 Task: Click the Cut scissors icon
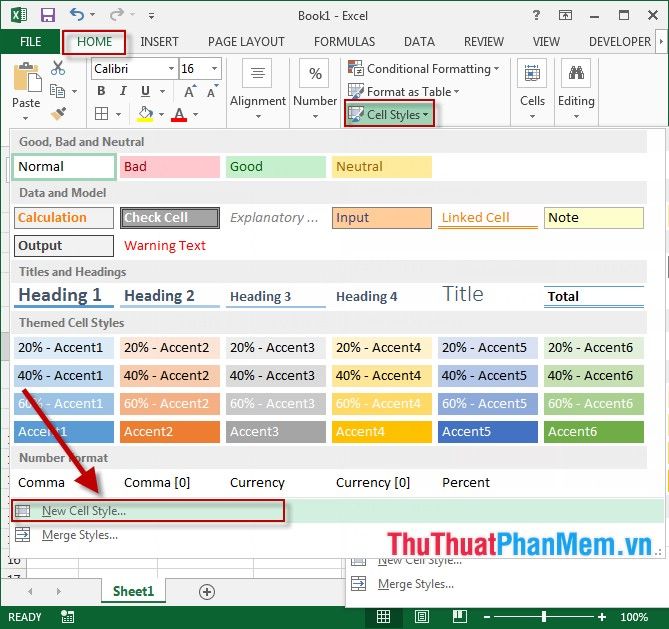pyautogui.click(x=58, y=68)
